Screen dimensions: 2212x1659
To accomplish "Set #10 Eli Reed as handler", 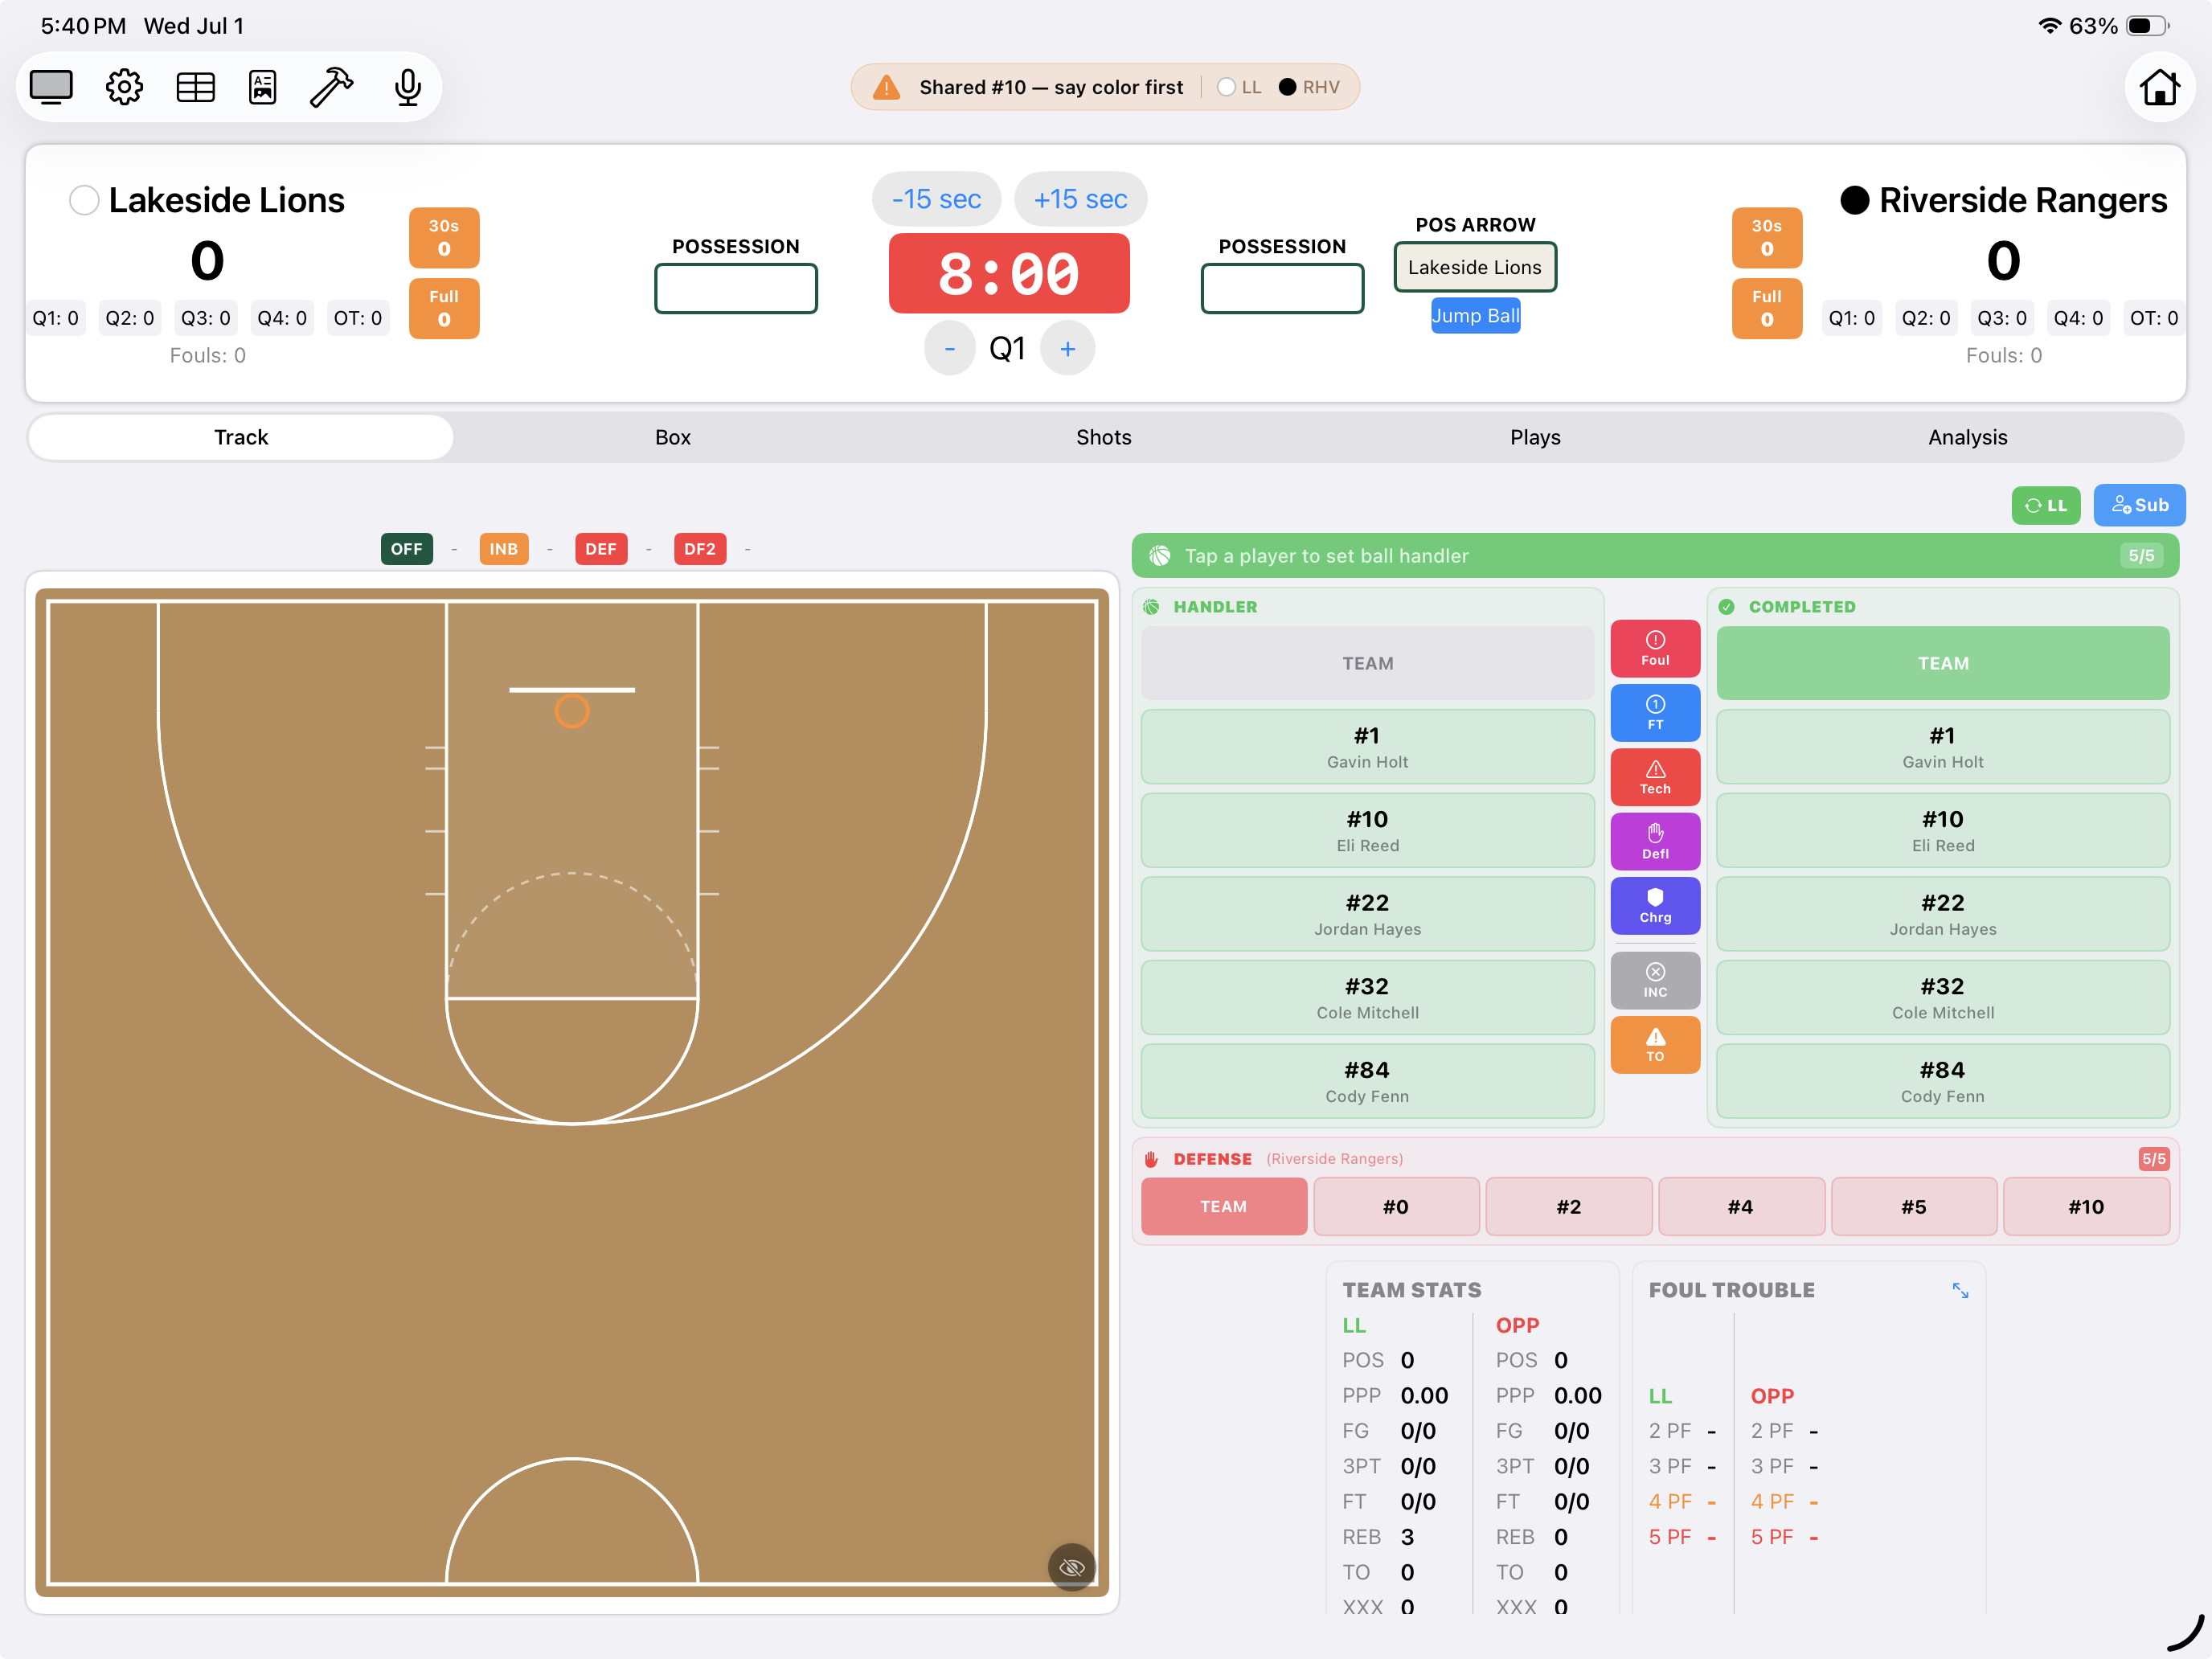I will tap(1367, 831).
